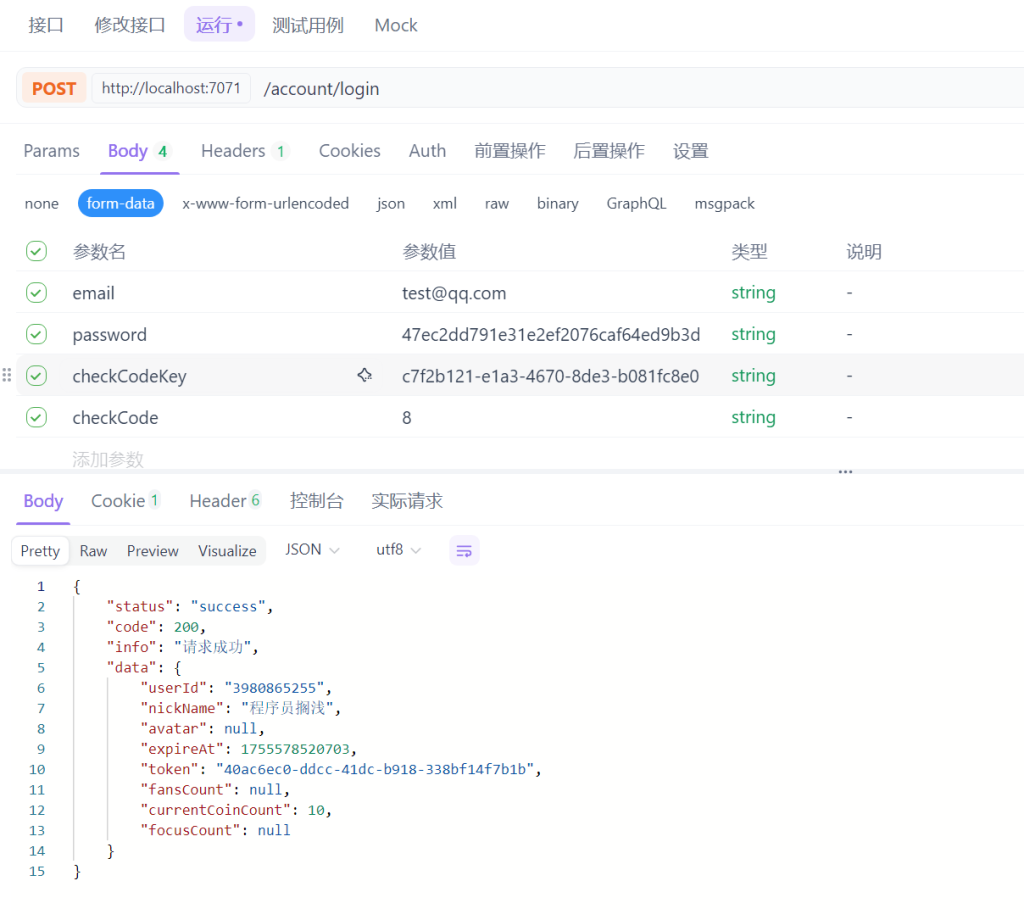
Task: Click the POST method badge
Action: [54, 88]
